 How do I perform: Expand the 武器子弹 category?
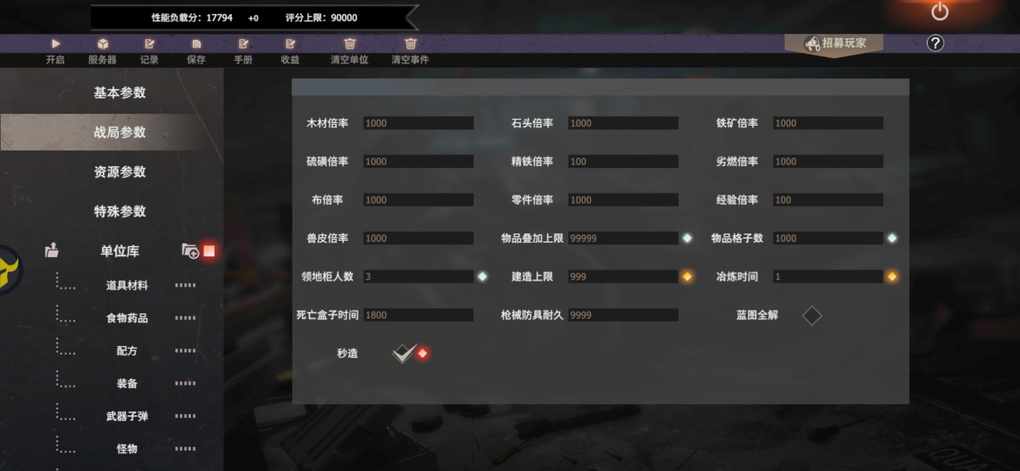coord(127,416)
